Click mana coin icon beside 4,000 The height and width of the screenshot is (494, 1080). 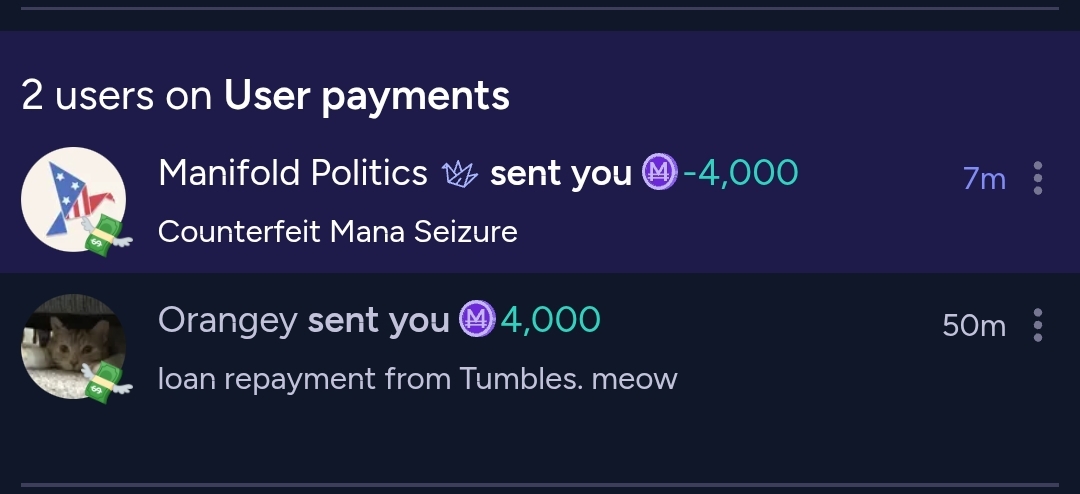(x=477, y=318)
